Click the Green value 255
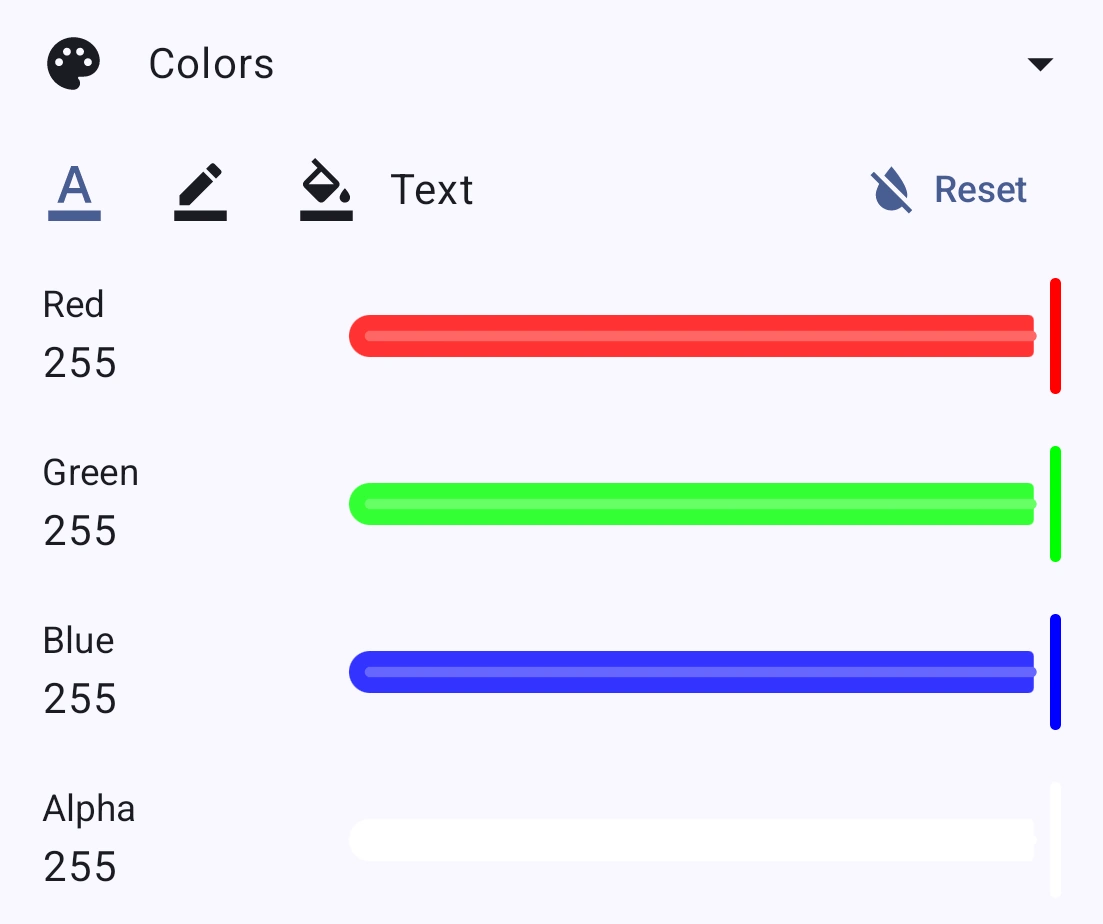Image resolution: width=1103 pixels, height=924 pixels. click(x=79, y=531)
